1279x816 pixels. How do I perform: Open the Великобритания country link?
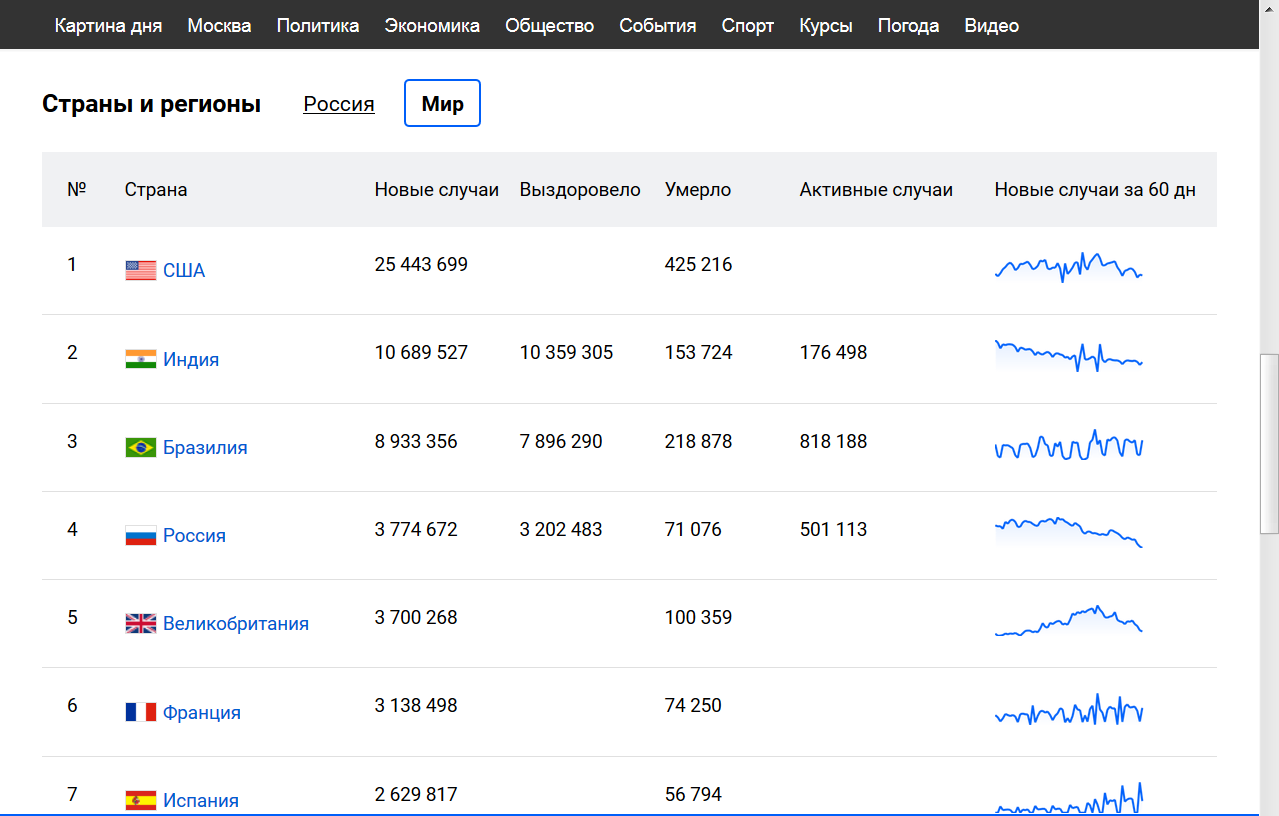(236, 623)
